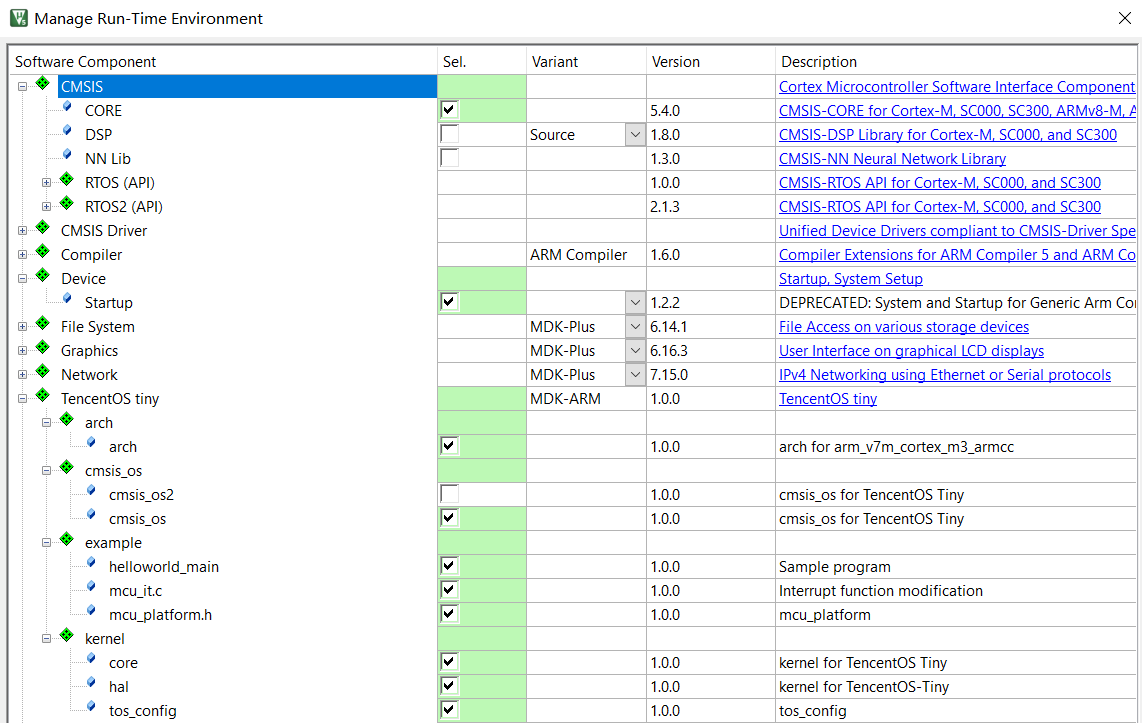Click the blue icon beside mcu_it.c
Screen dimensions: 1142x723
point(91,588)
